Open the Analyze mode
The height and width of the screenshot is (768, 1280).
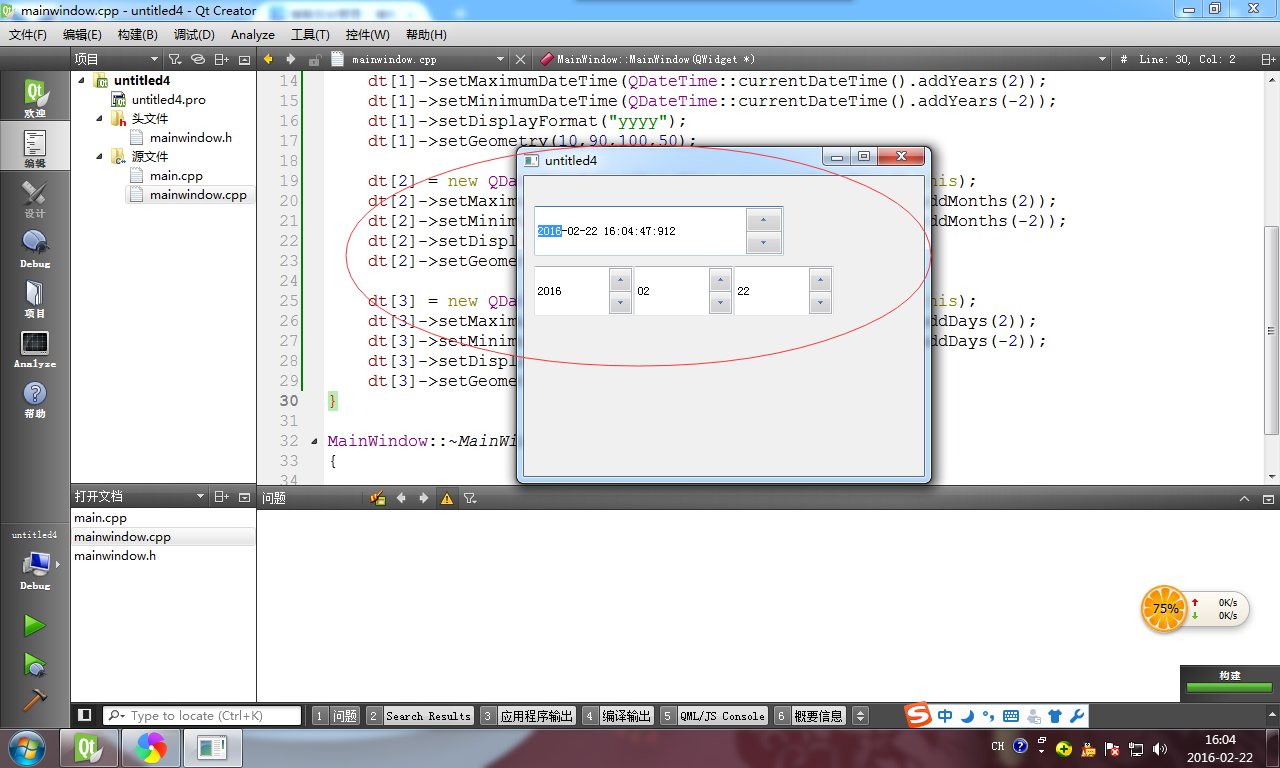pos(35,348)
